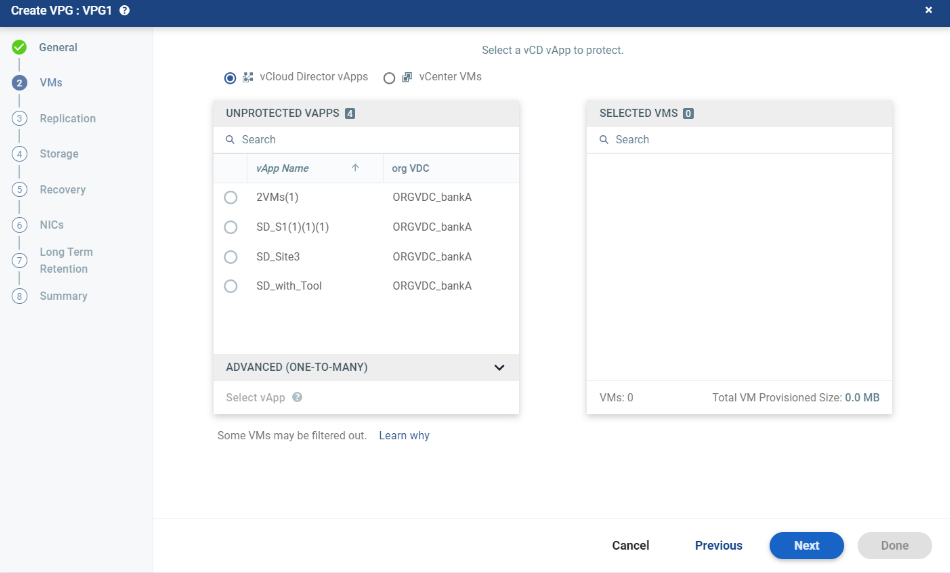Click the step 6 NICs circle icon
The width and height of the screenshot is (950, 573).
[19, 225]
